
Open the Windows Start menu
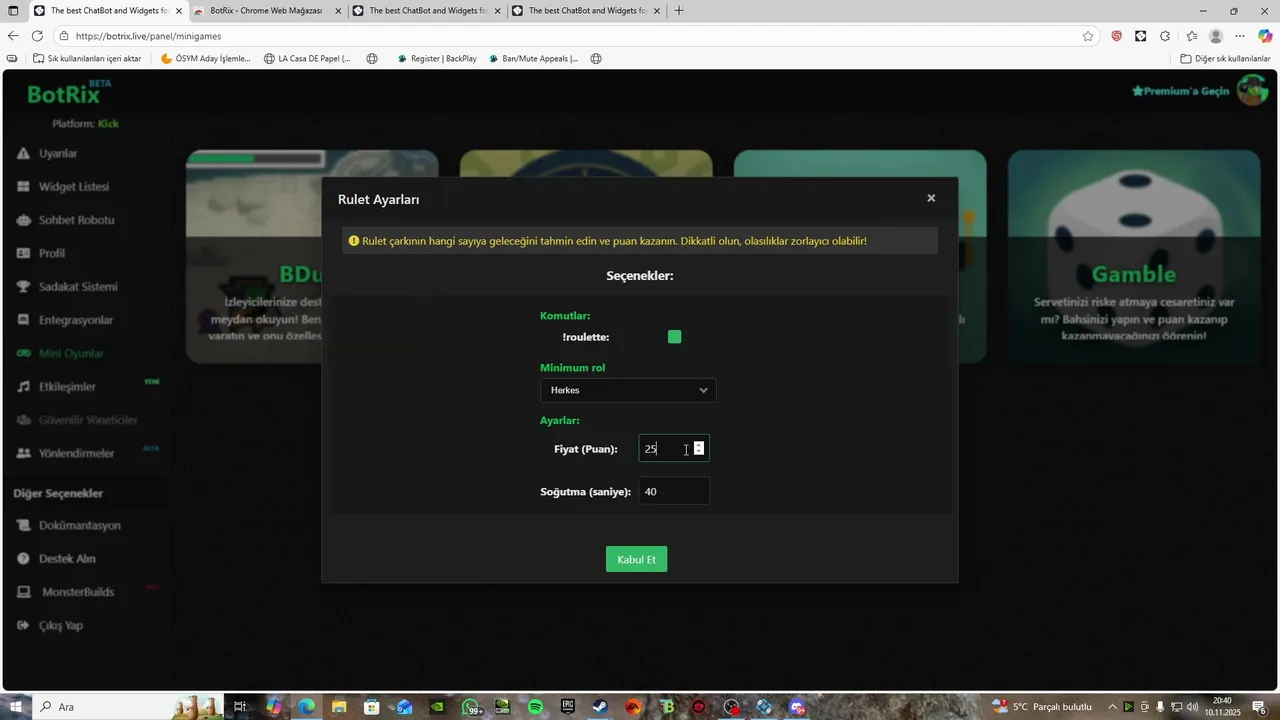[x=15, y=707]
